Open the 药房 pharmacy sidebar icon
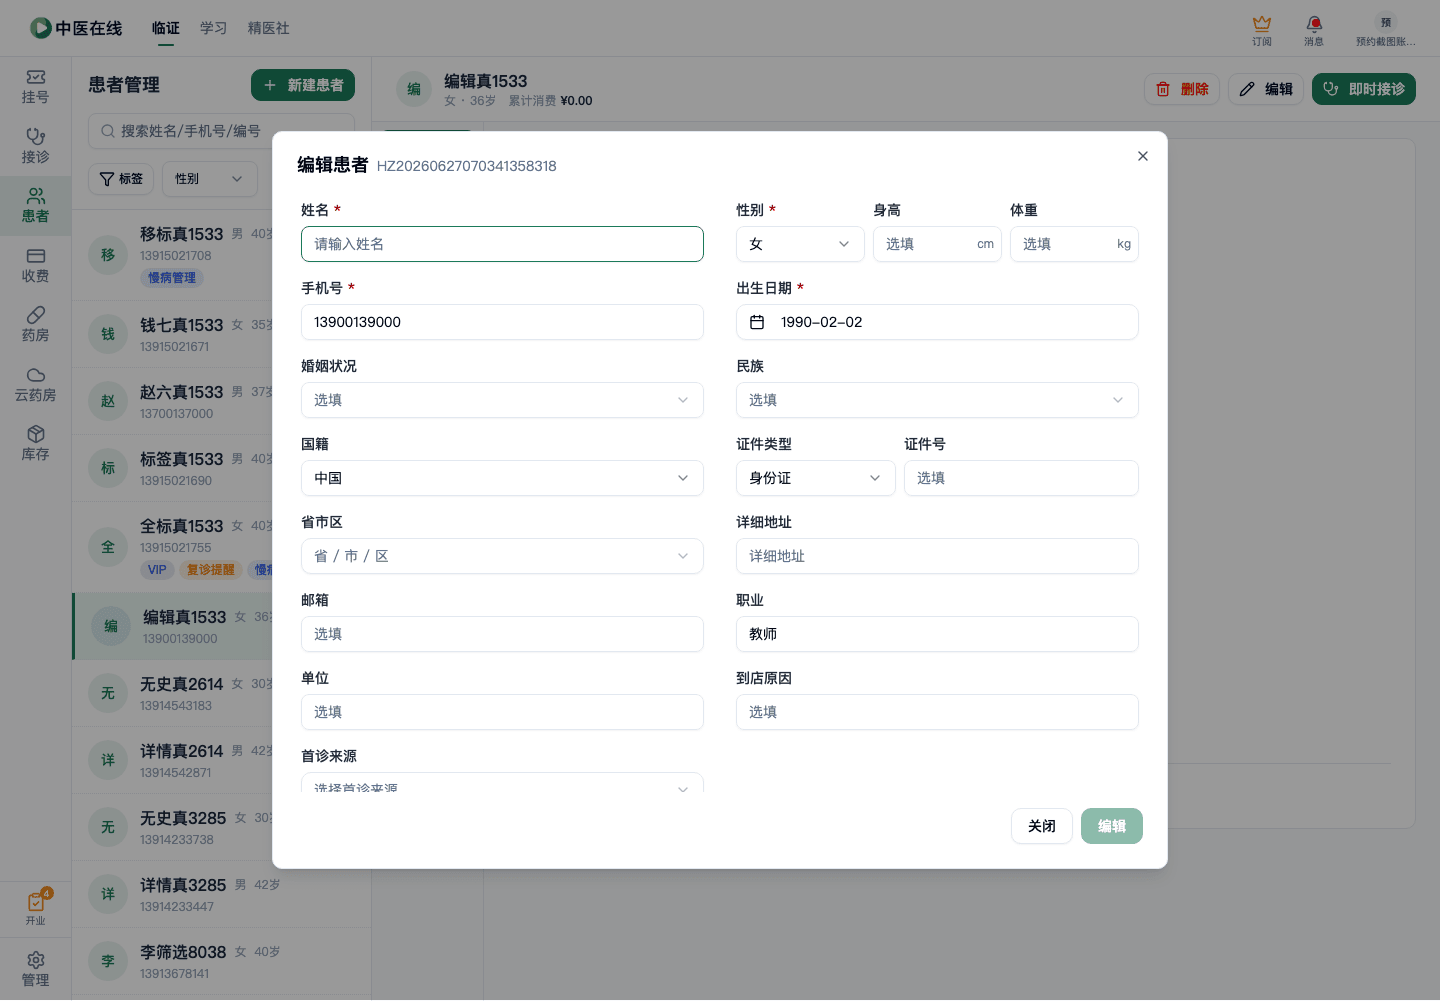1440x1001 pixels. (35, 325)
